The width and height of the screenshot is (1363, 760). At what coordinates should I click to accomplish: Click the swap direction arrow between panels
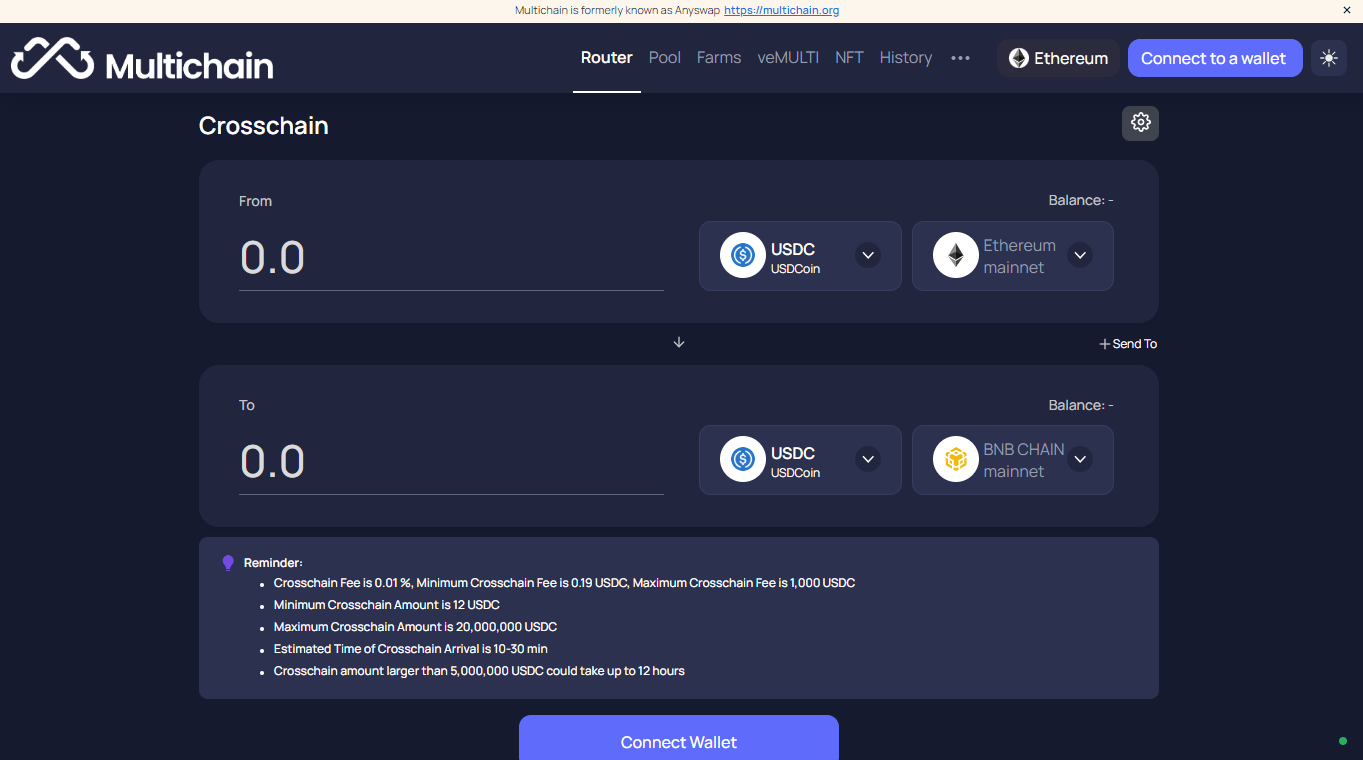click(679, 342)
